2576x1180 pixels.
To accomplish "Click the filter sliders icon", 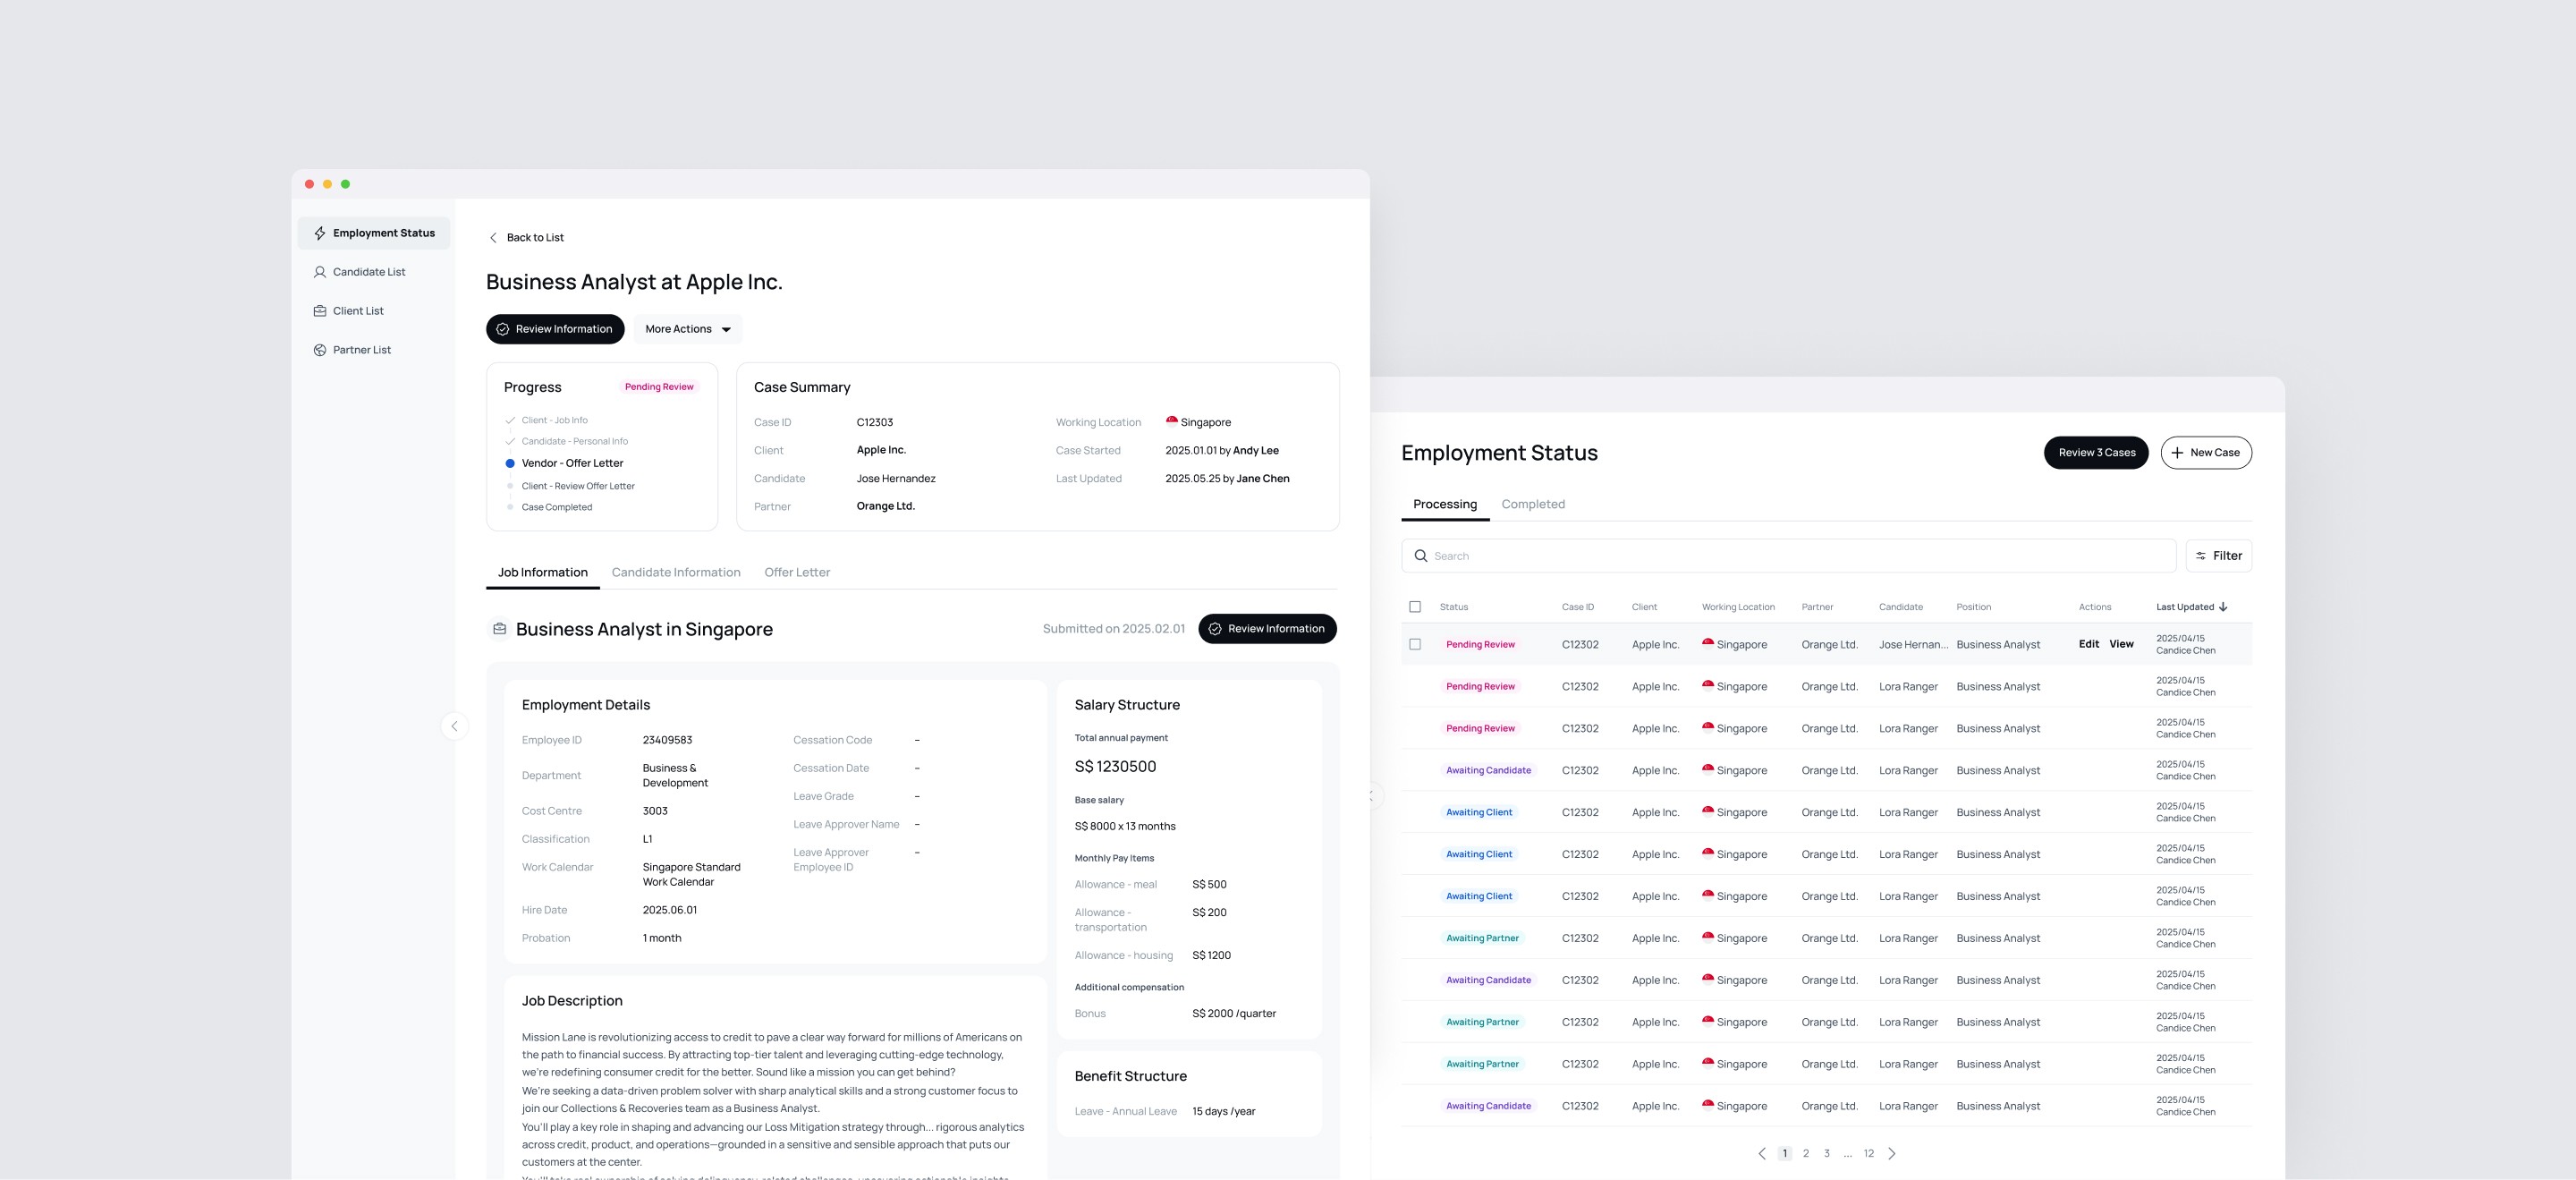I will pos(2200,556).
